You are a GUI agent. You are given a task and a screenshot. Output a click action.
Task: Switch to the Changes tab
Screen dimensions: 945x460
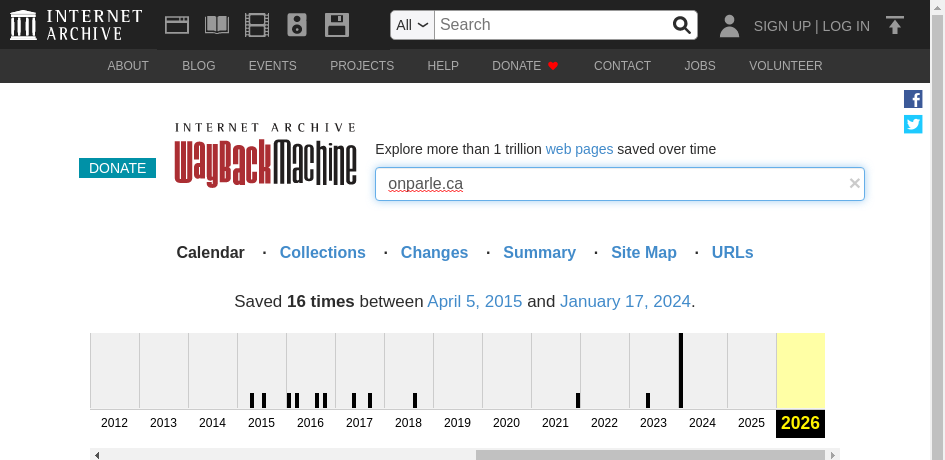click(x=435, y=253)
